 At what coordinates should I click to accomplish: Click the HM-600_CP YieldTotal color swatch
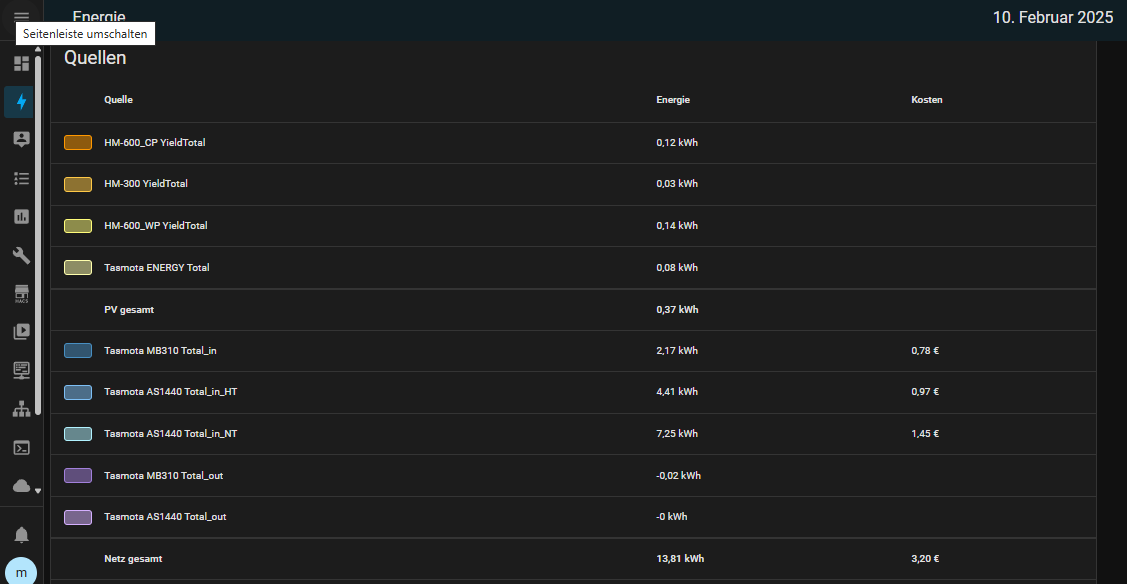(x=78, y=143)
